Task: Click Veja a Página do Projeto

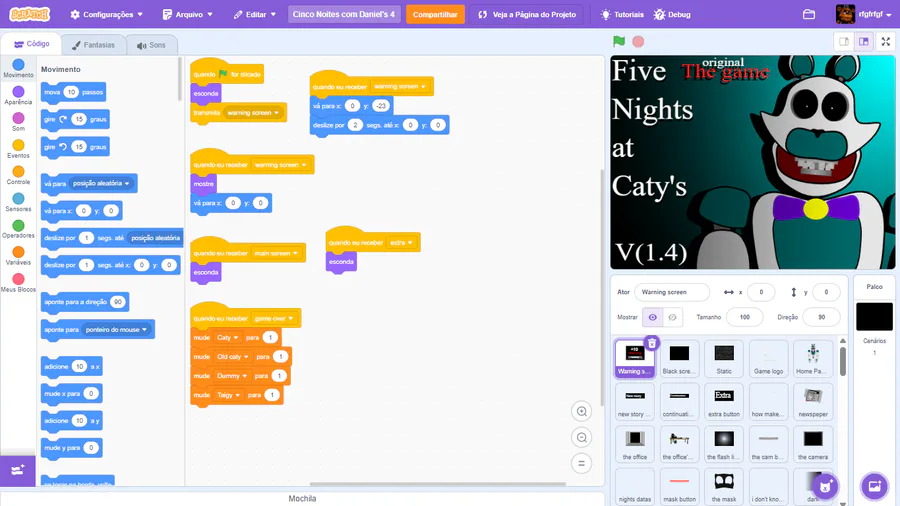Action: click(x=527, y=14)
